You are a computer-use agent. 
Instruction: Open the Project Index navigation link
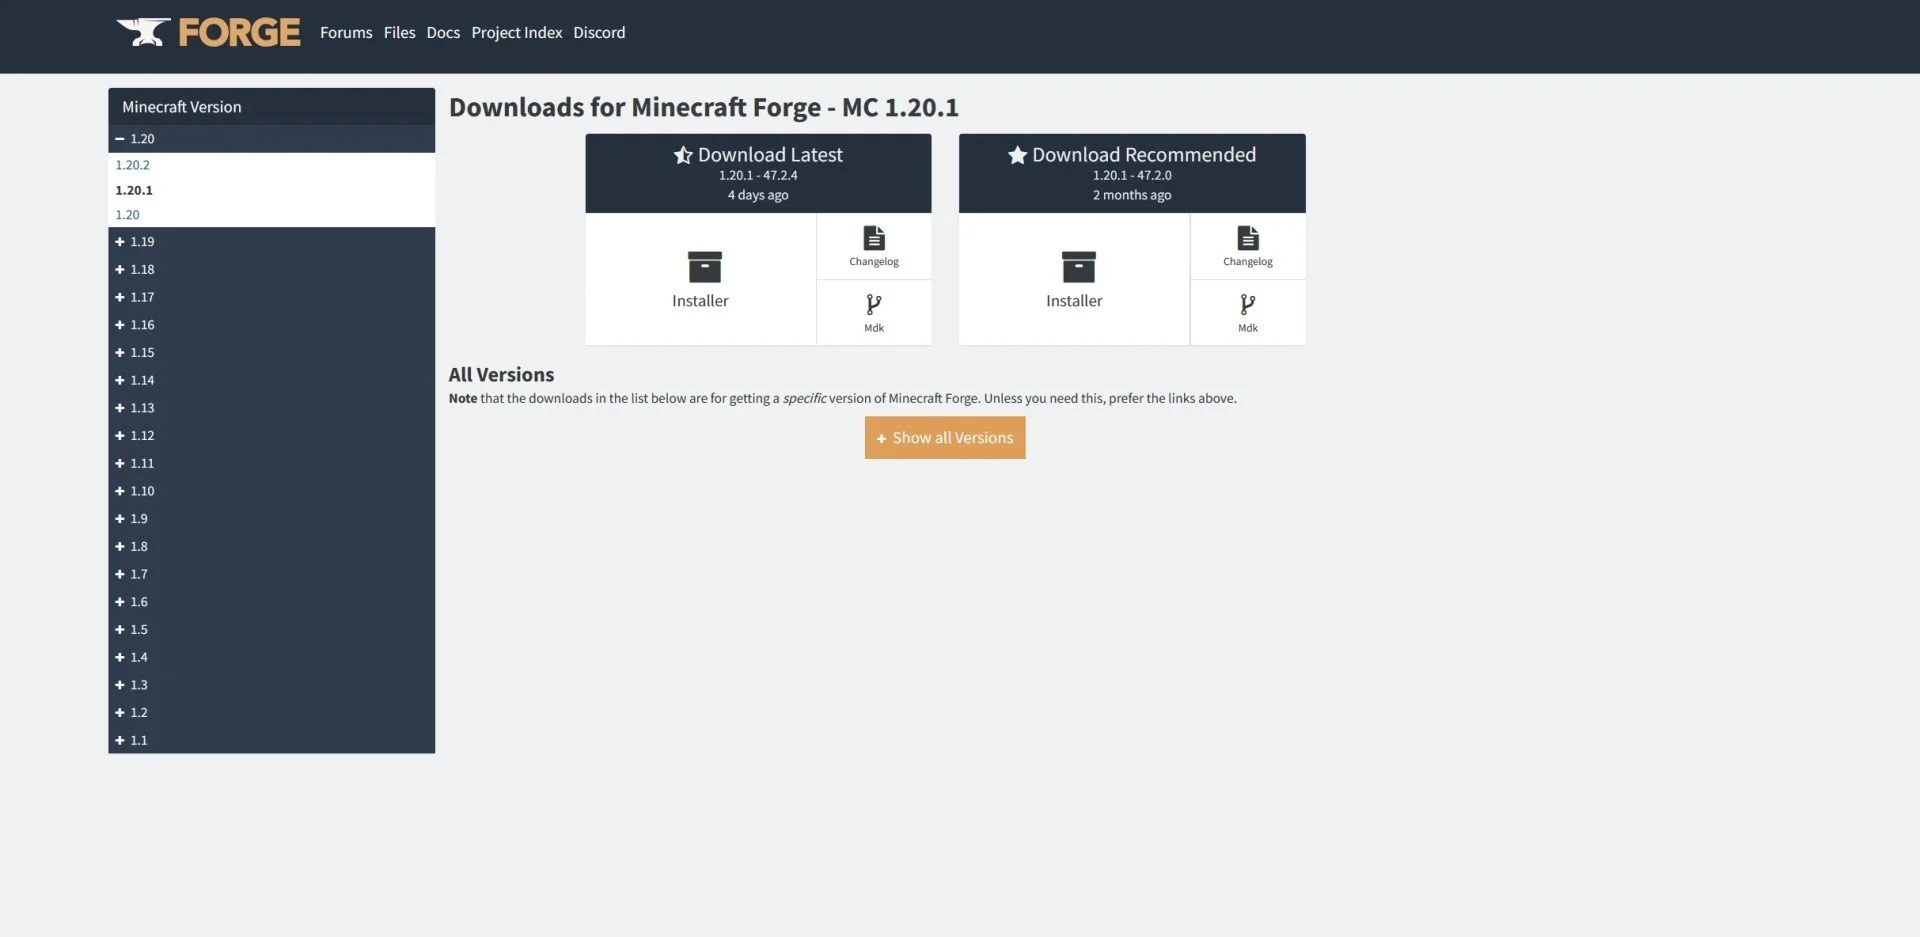tap(517, 33)
